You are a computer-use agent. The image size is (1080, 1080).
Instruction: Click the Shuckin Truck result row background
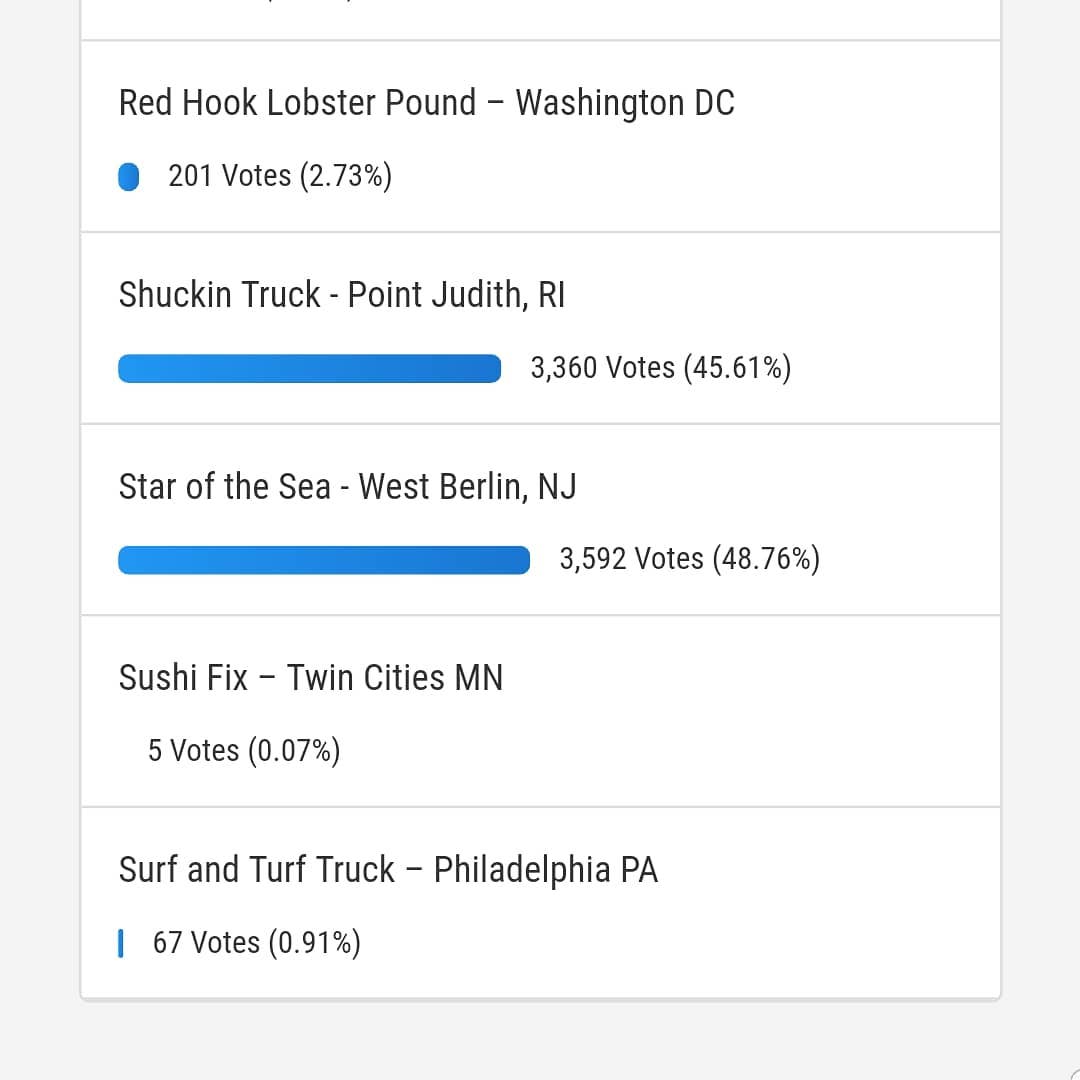(541, 329)
